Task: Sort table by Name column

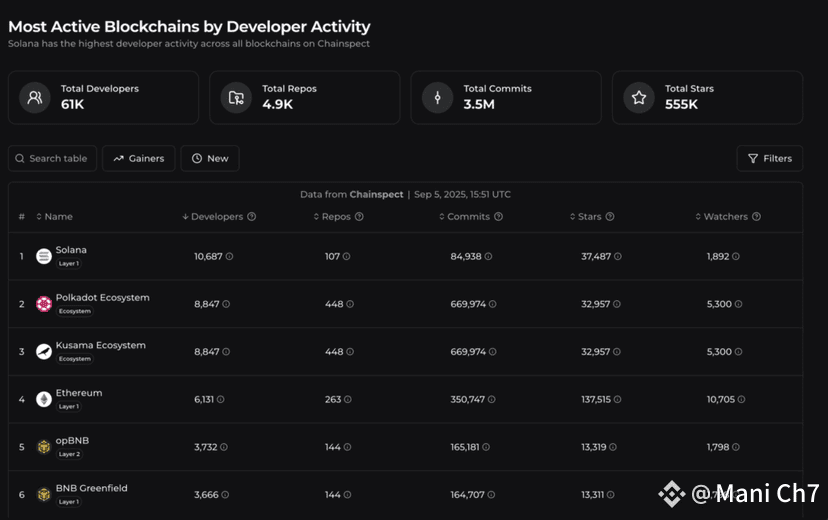Action: pos(54,216)
